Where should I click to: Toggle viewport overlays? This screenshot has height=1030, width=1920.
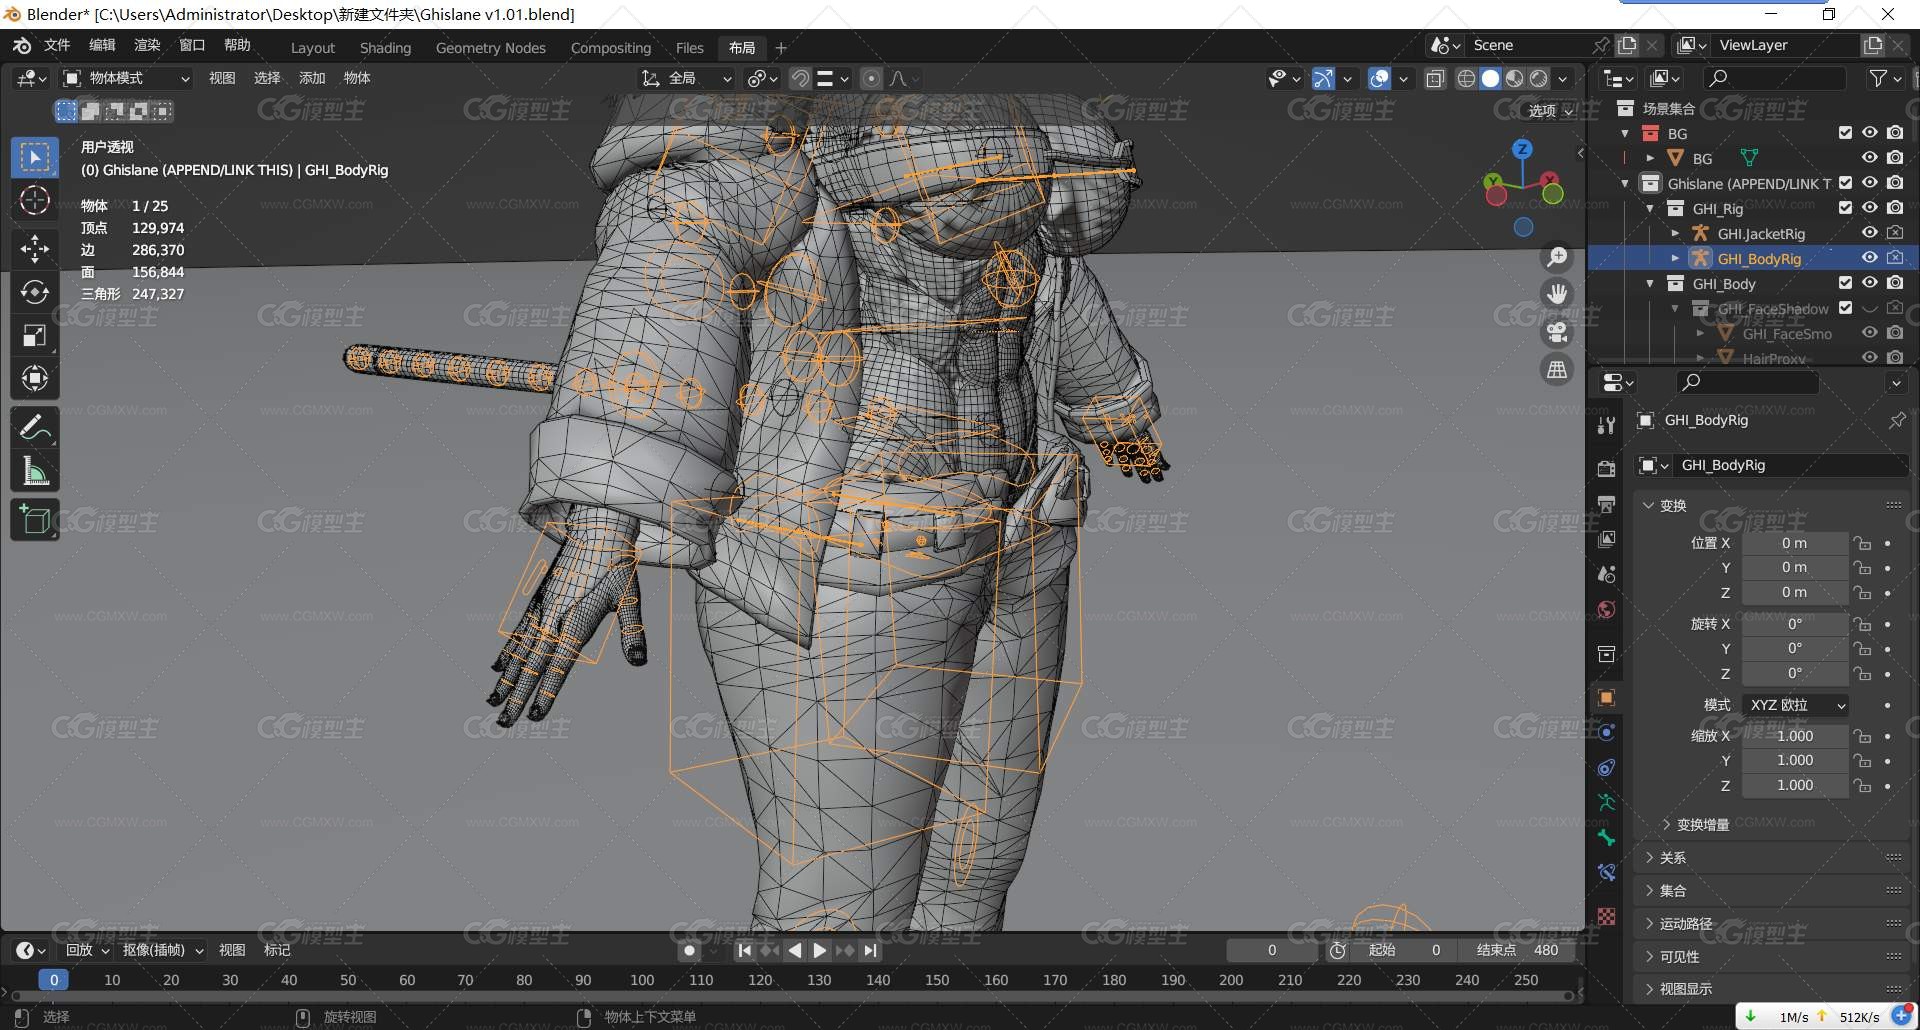(1379, 78)
